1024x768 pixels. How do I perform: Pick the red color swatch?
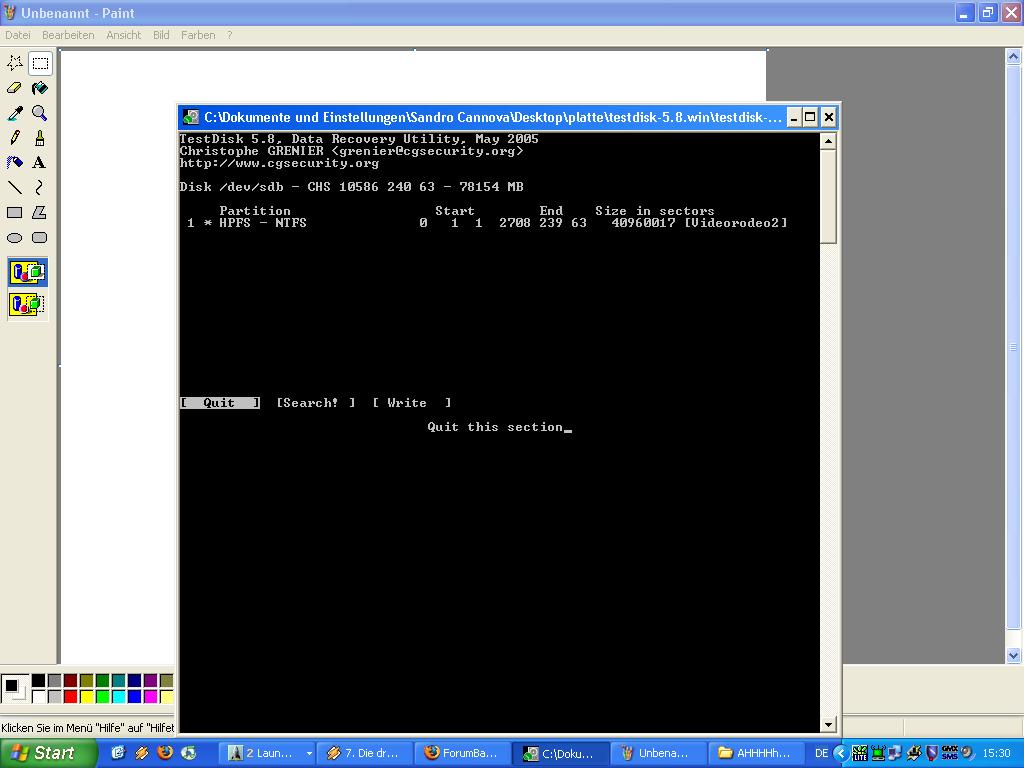click(71, 697)
